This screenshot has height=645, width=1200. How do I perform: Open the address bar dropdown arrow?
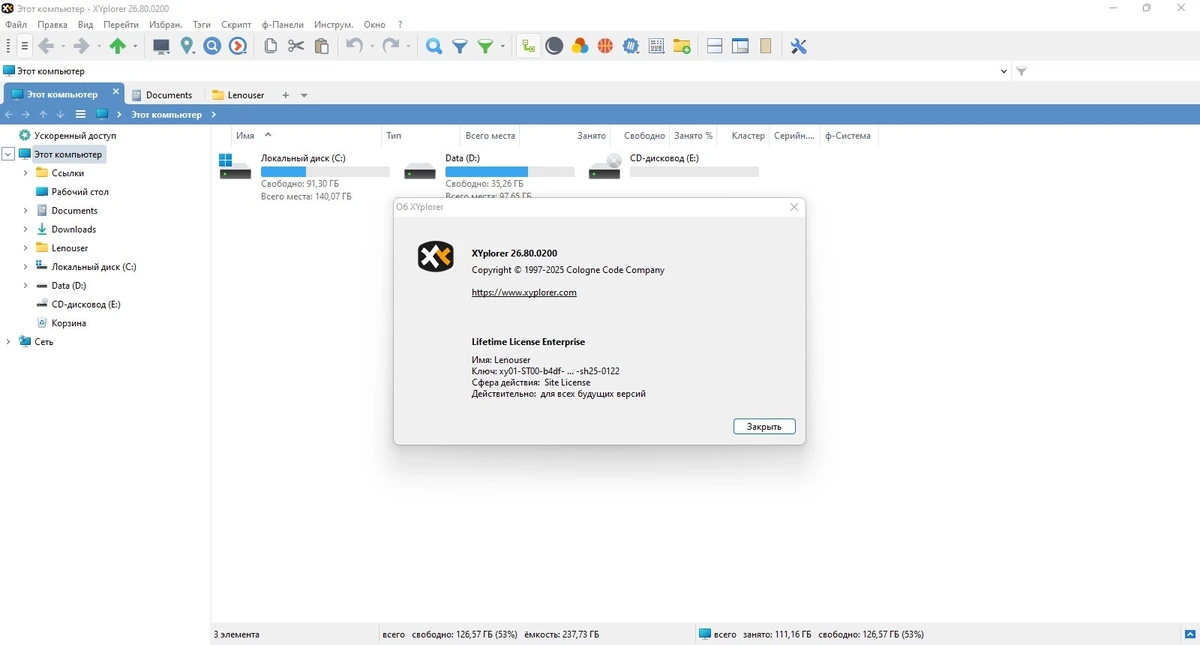(x=1004, y=72)
